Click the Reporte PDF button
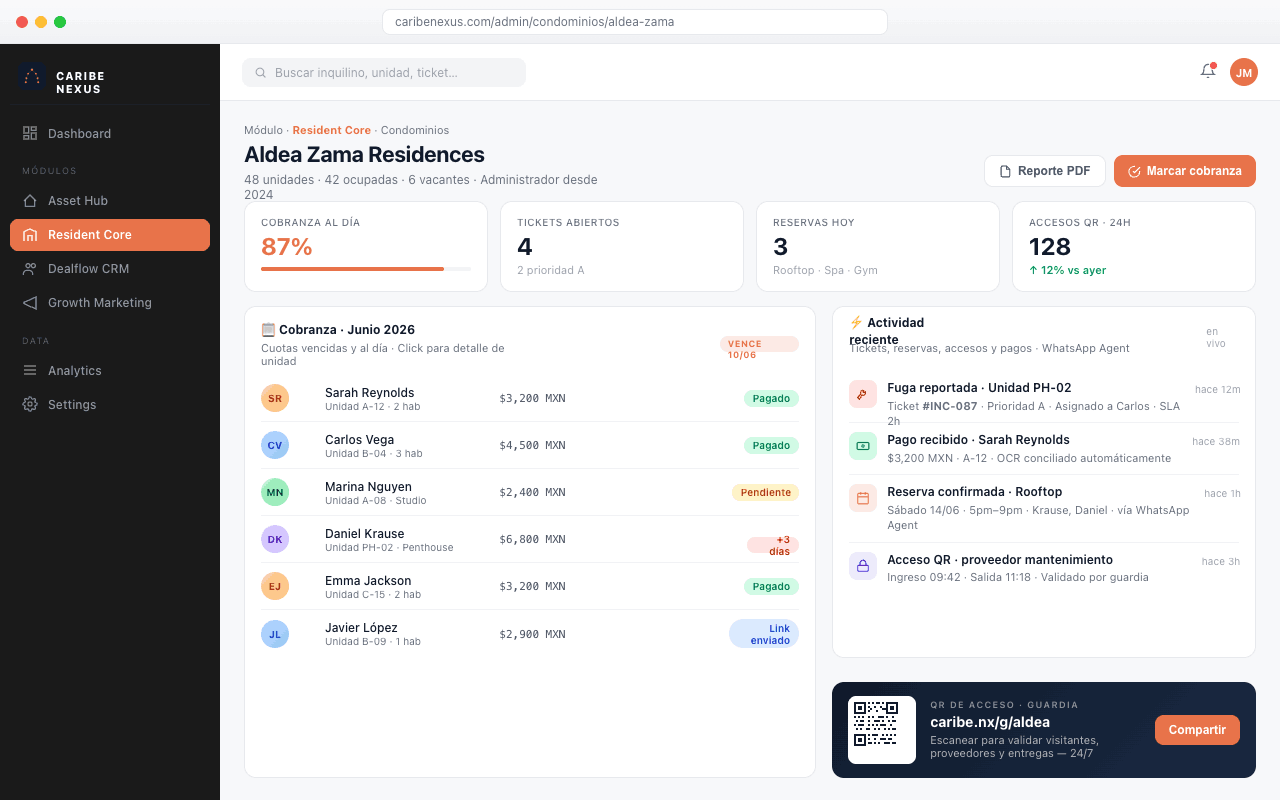 [1045, 171]
